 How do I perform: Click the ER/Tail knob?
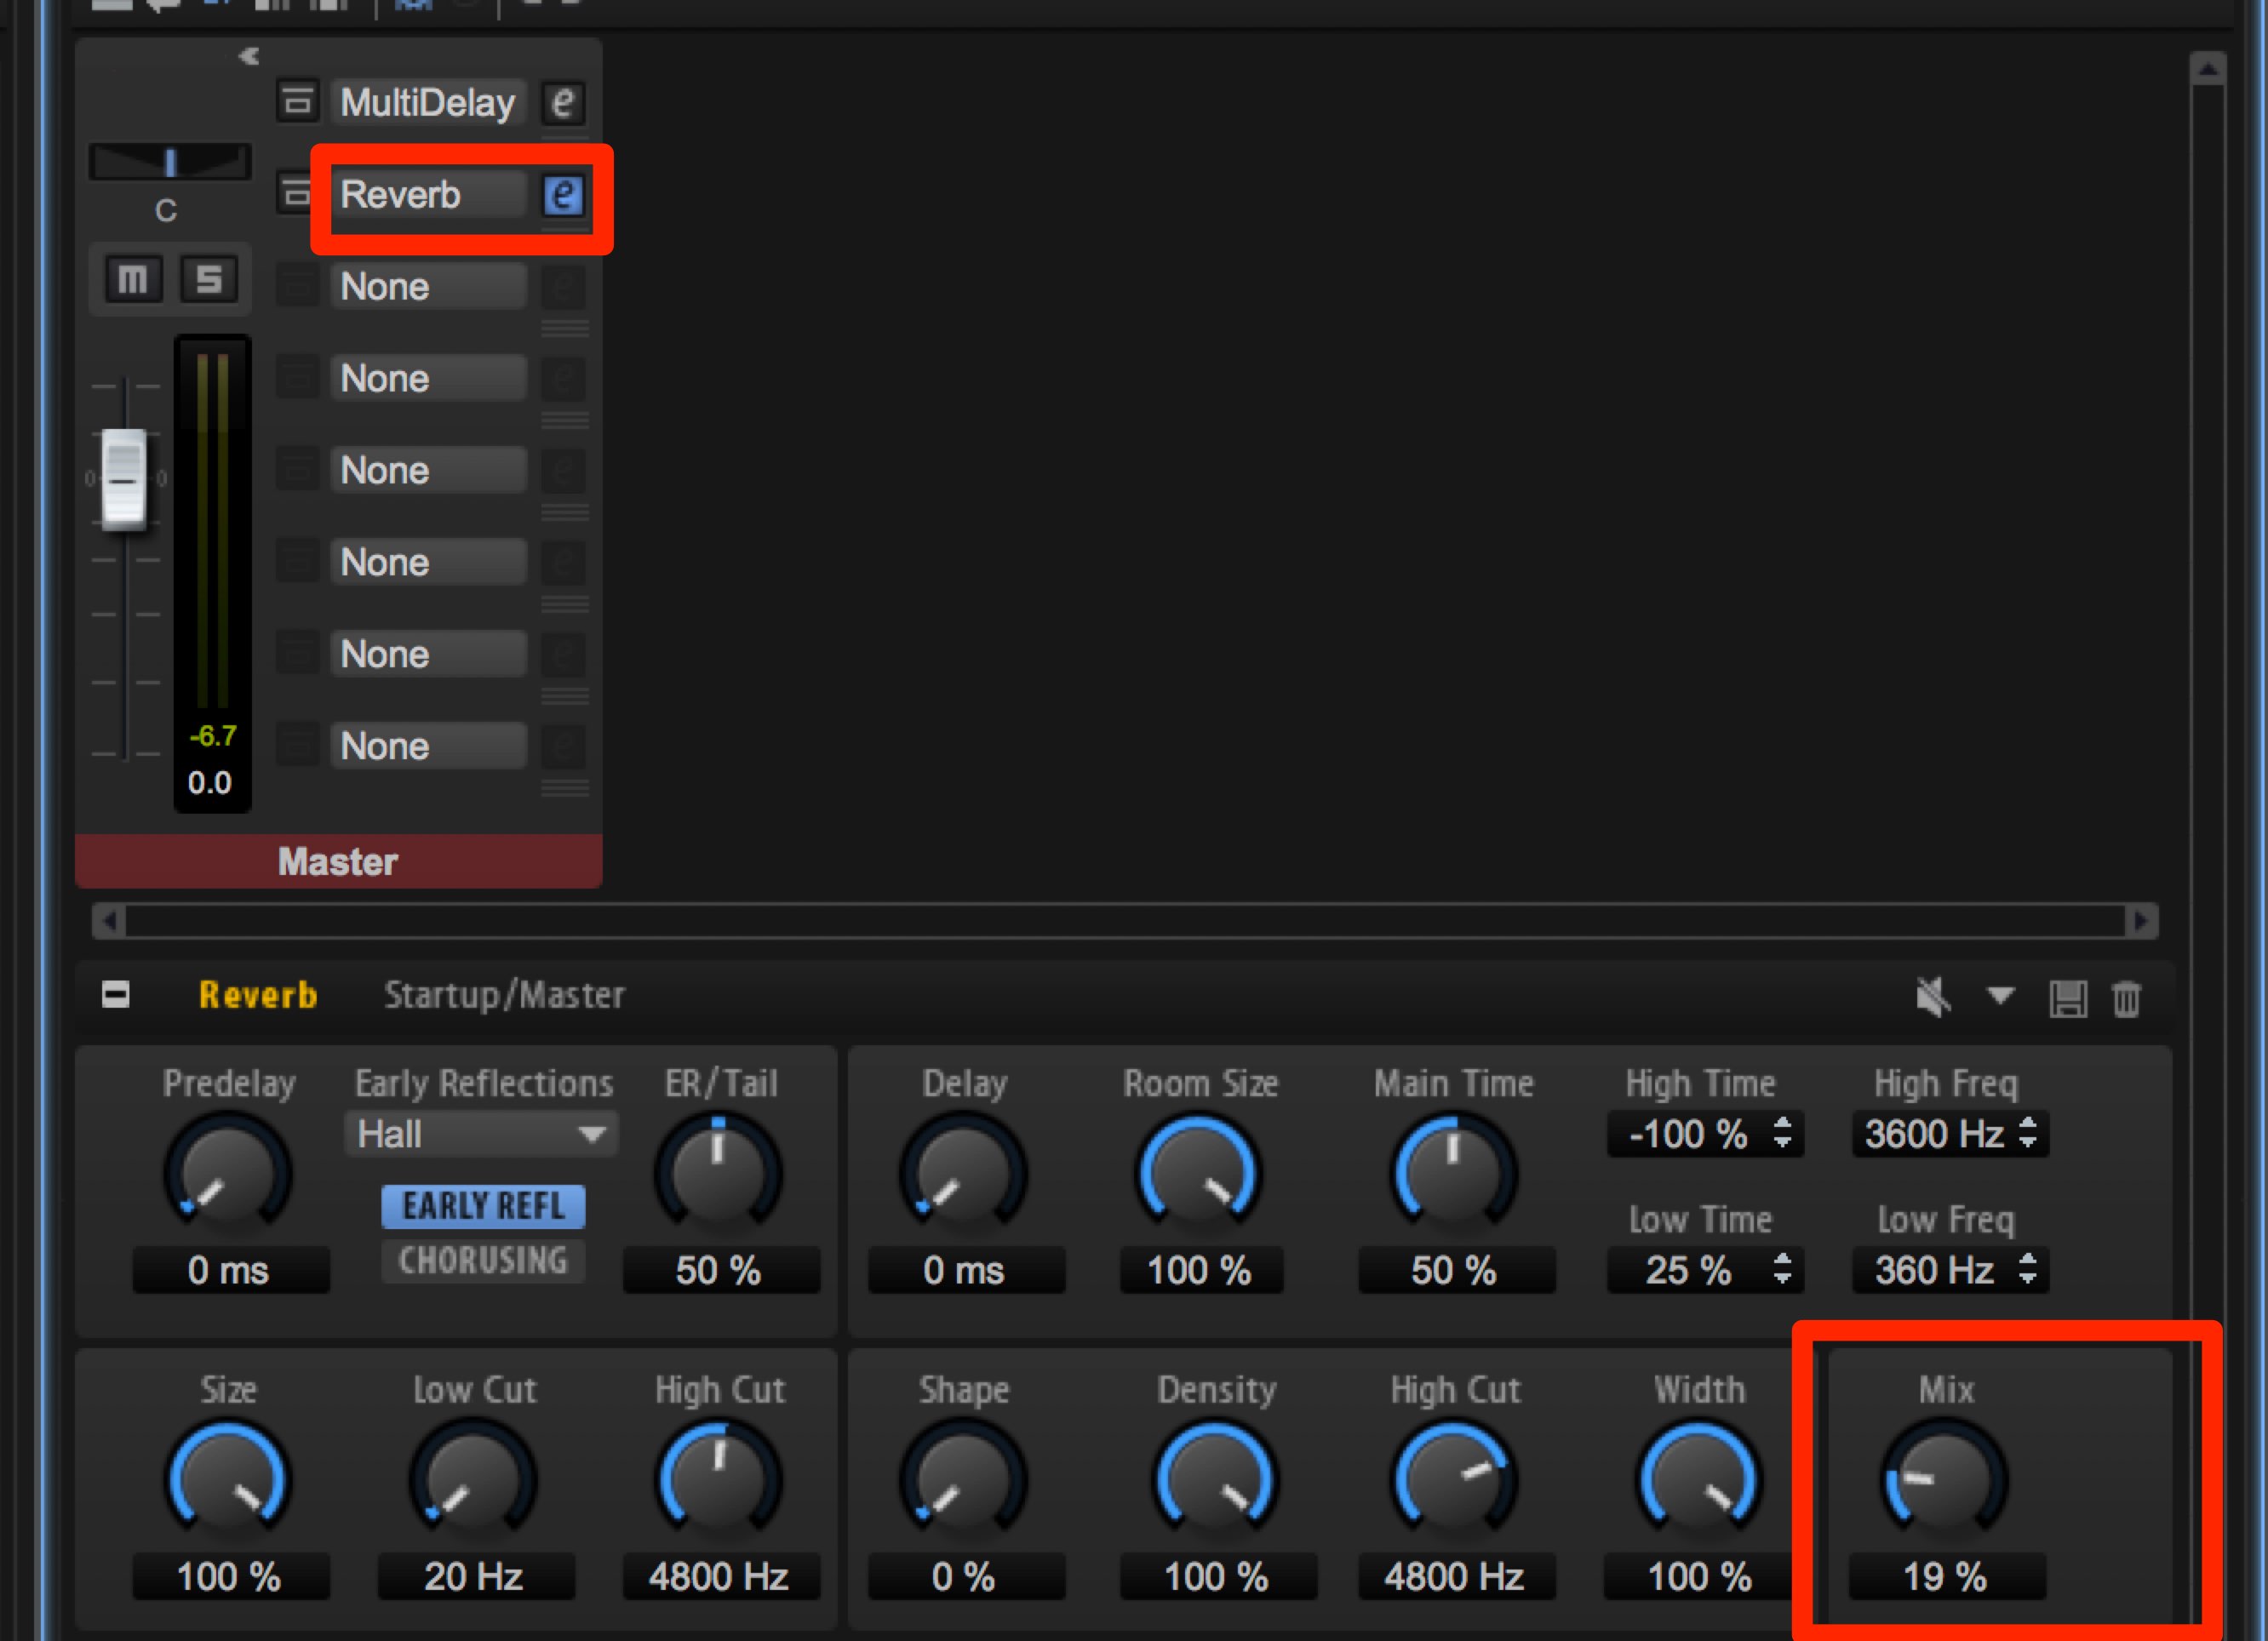coord(718,1172)
